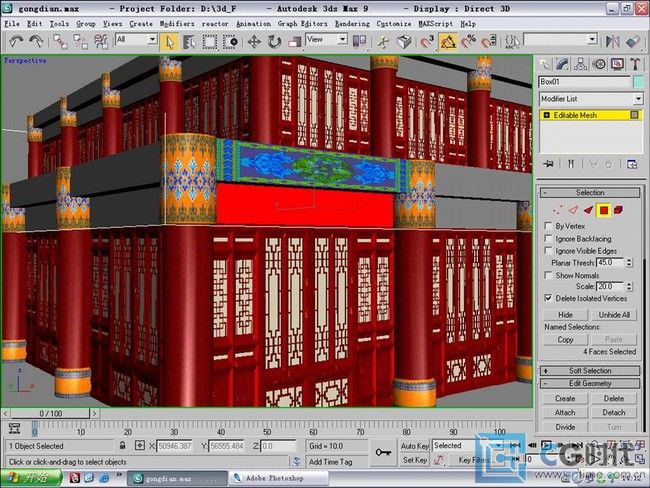This screenshot has width=650, height=488.
Task: Uncheck Delete Isolated Vertices
Action: pyautogui.click(x=548, y=298)
